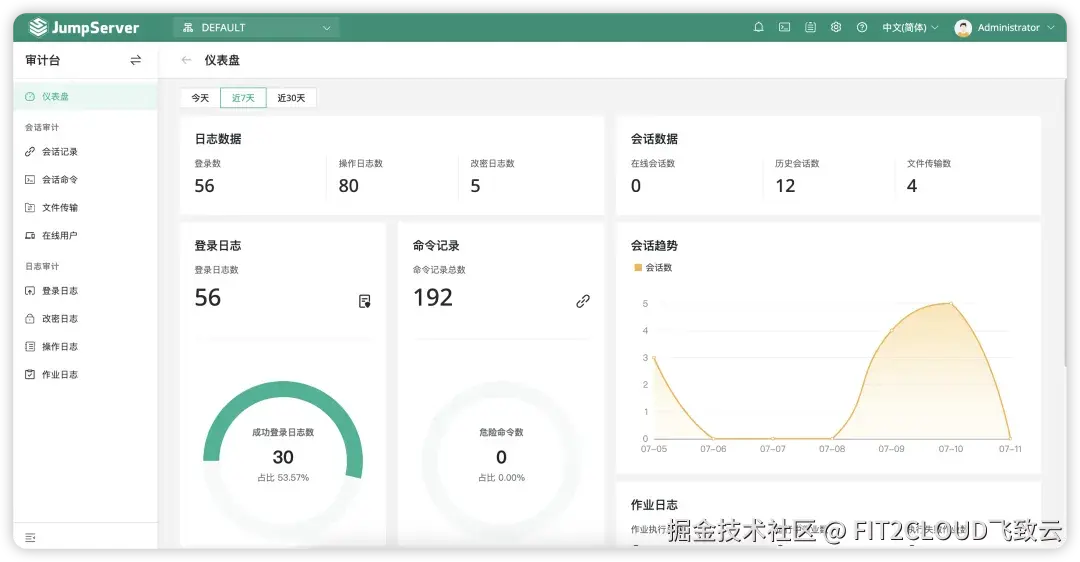Collapse sidebar with bottom menu icon

click(x=30, y=538)
